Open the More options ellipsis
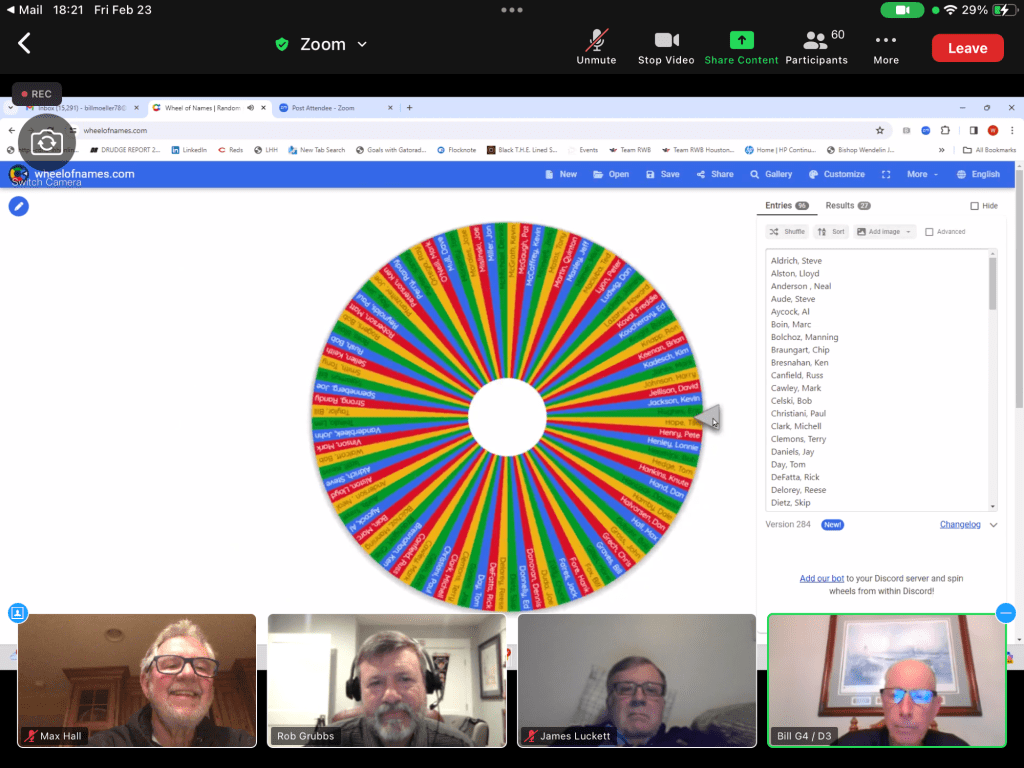This screenshot has width=1024, height=768. [x=885, y=41]
